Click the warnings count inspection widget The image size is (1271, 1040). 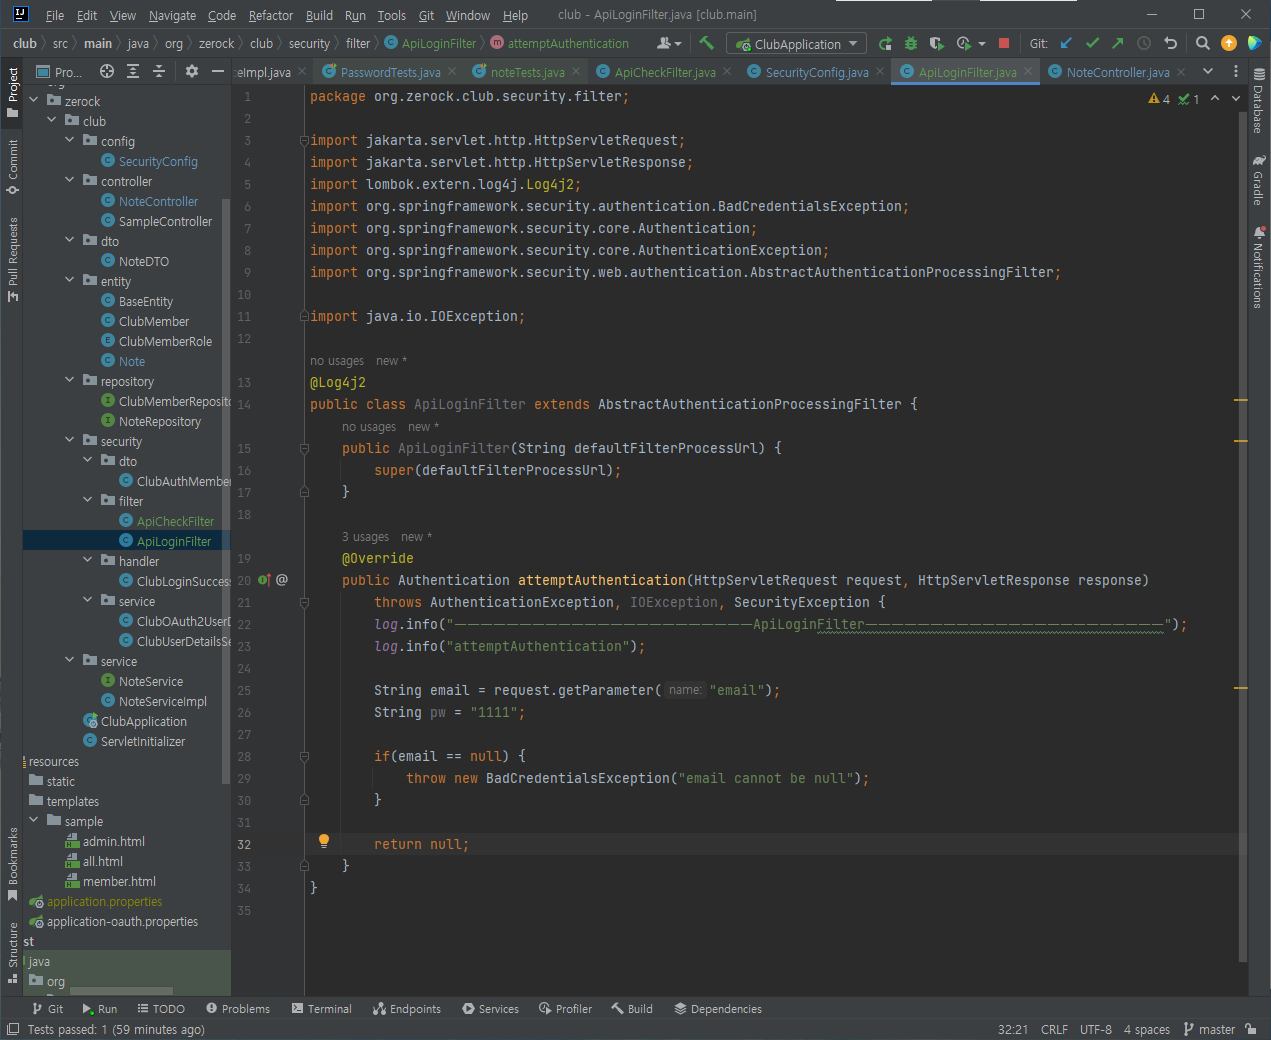point(1160,99)
